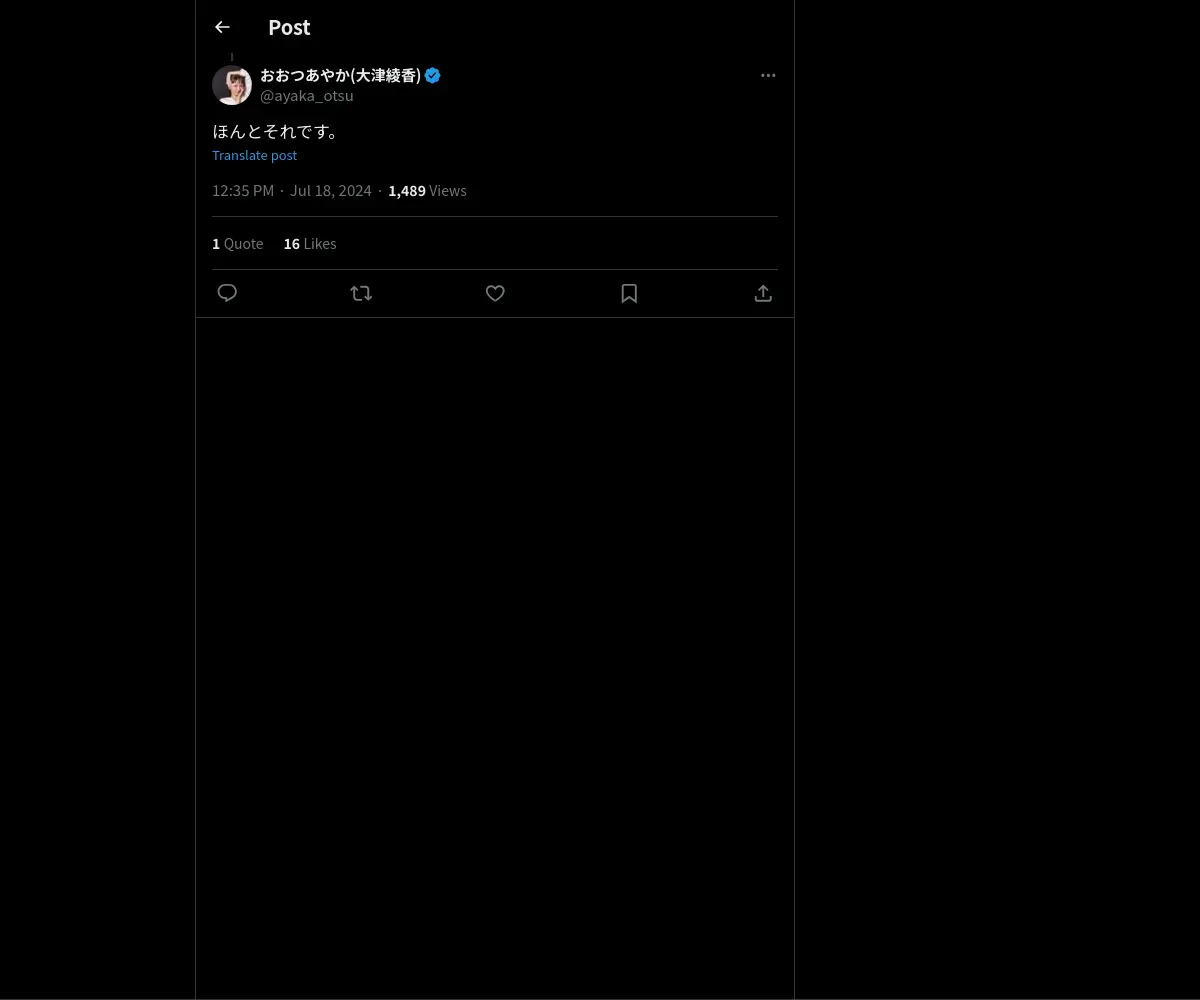Bookmark this post
Viewport: 1200px width, 1000px height.
point(629,293)
